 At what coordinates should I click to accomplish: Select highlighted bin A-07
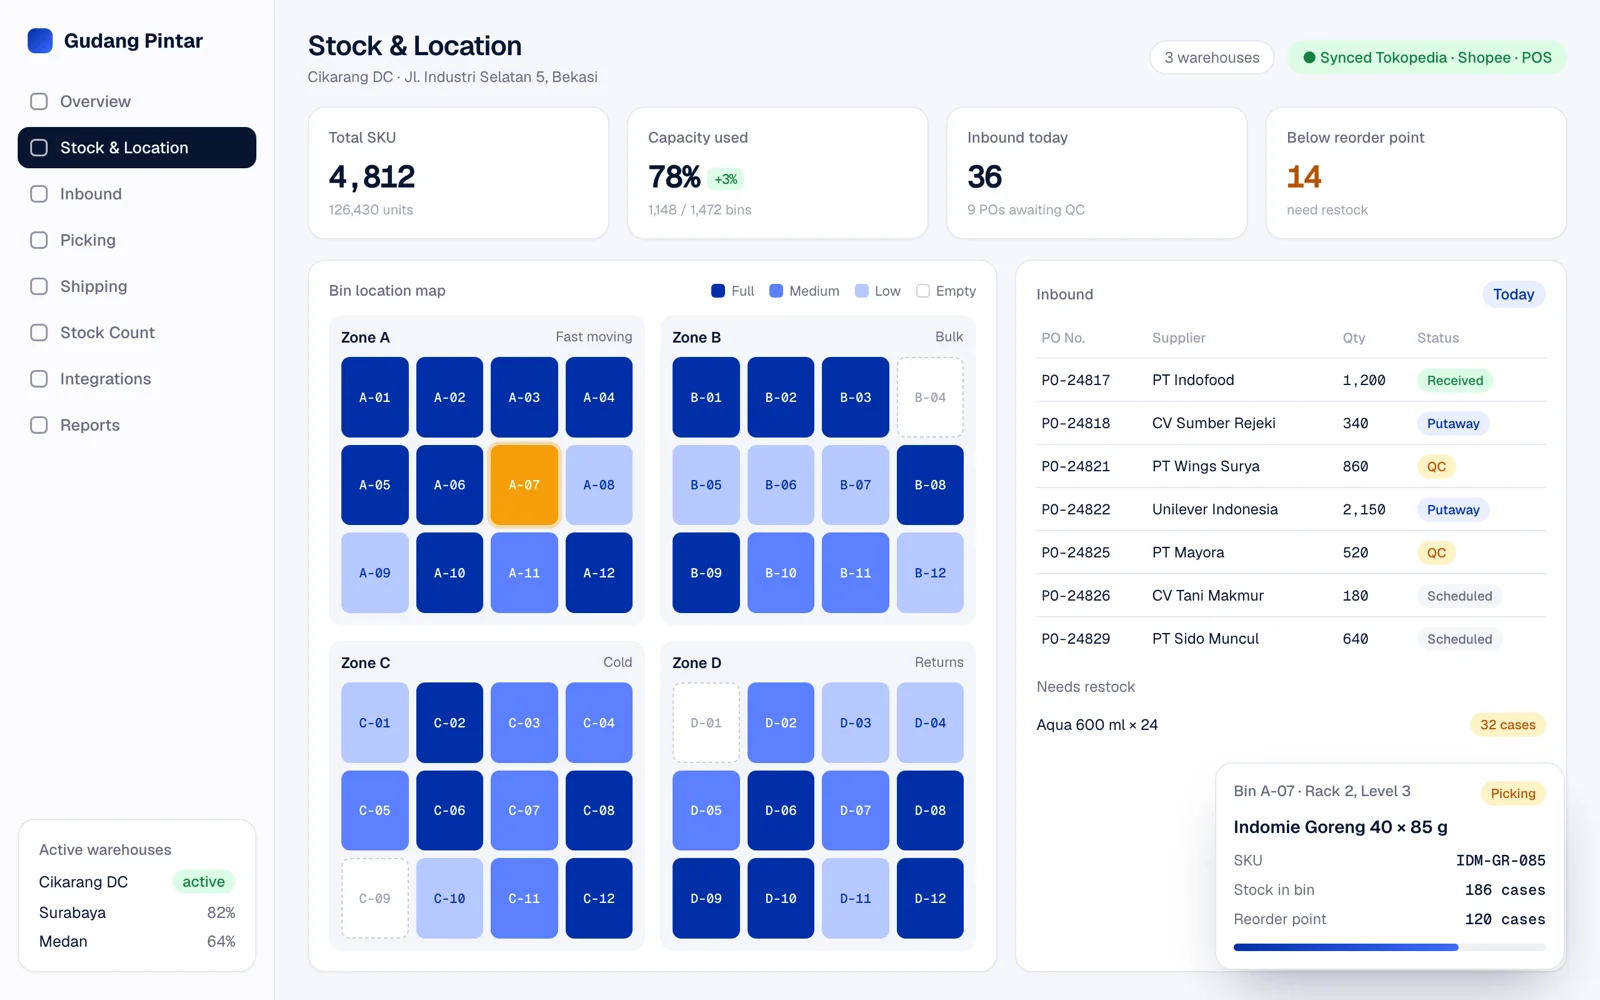tap(524, 485)
